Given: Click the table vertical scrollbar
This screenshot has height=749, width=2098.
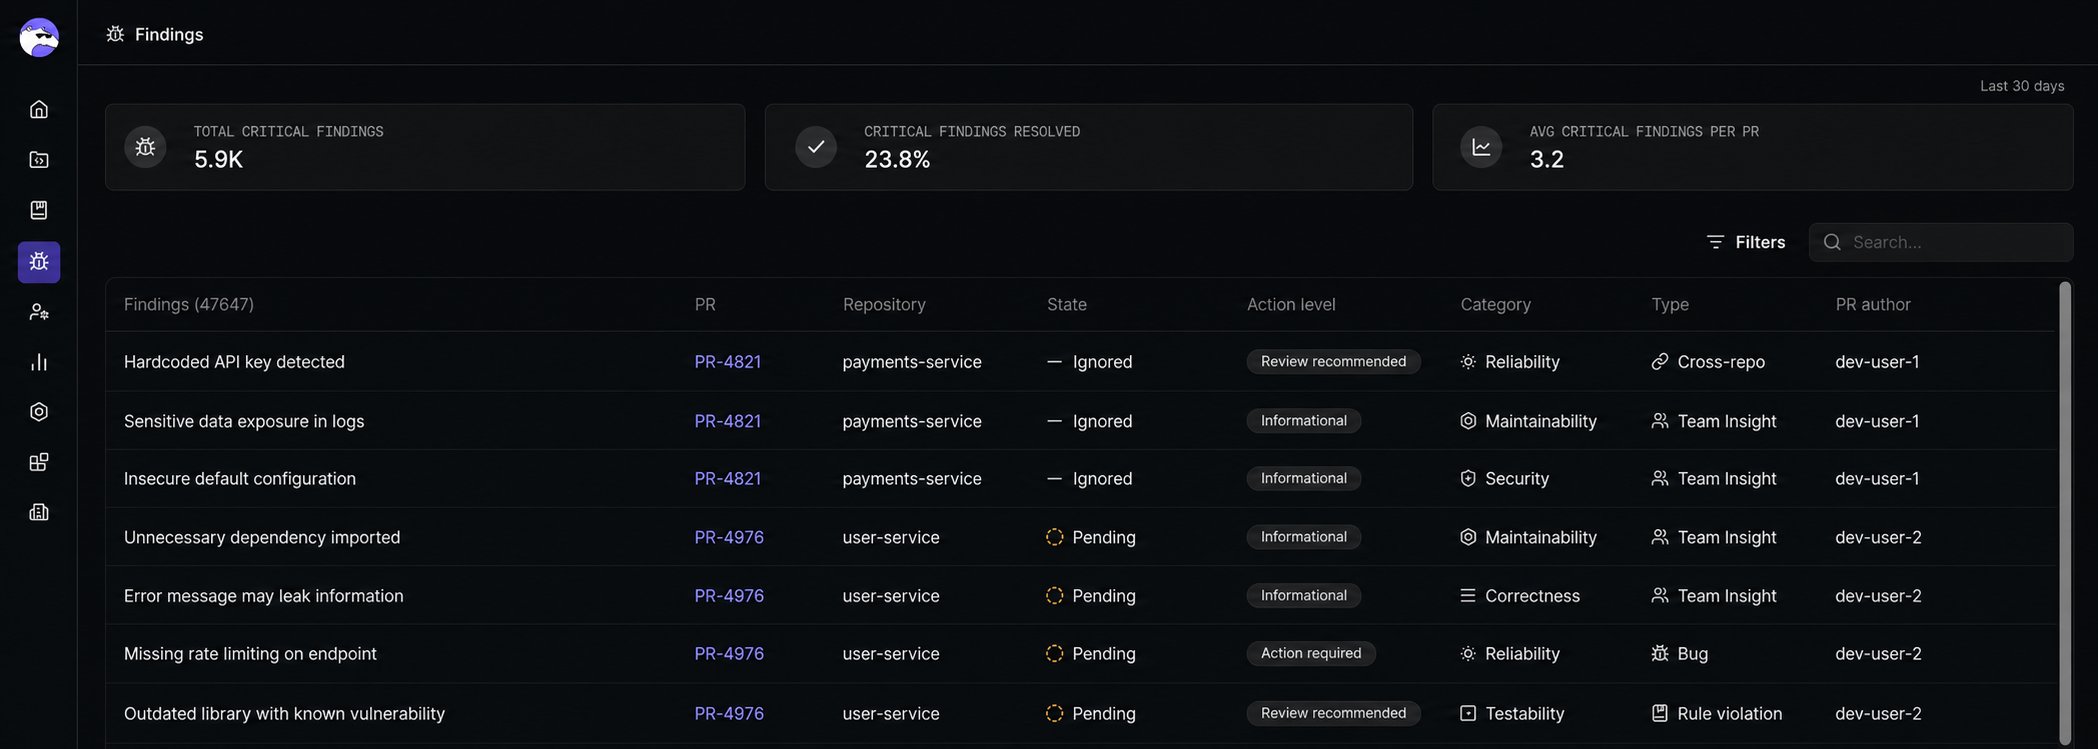Looking at the screenshot, I should coord(2065,512).
